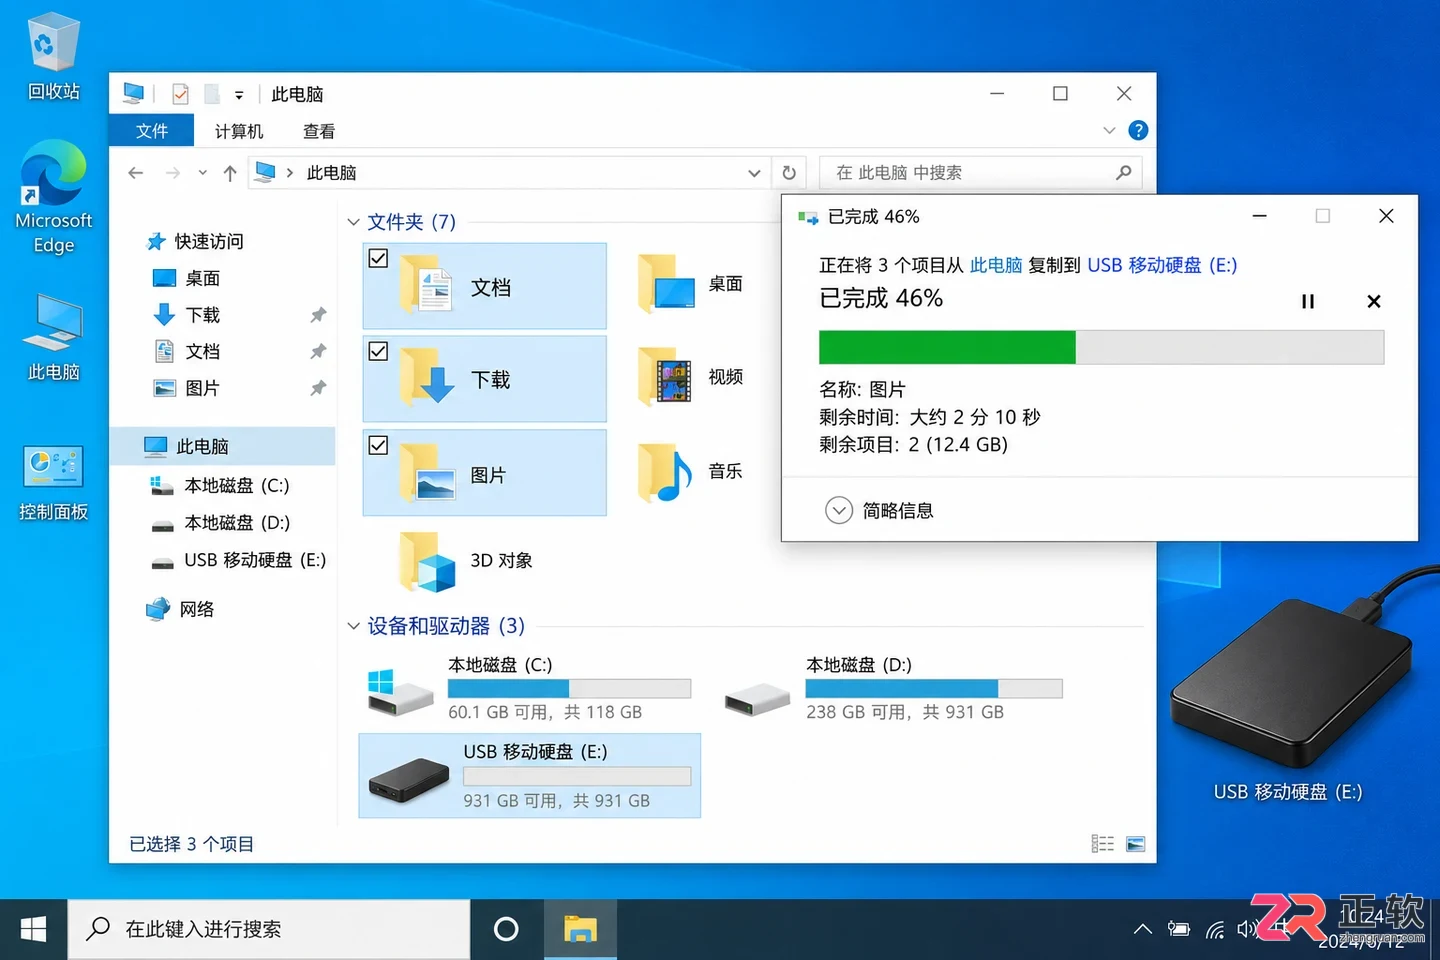Viewport: 1440px width, 960px height.
Task: Switch to large icons view in status bar
Action: (x=1135, y=844)
